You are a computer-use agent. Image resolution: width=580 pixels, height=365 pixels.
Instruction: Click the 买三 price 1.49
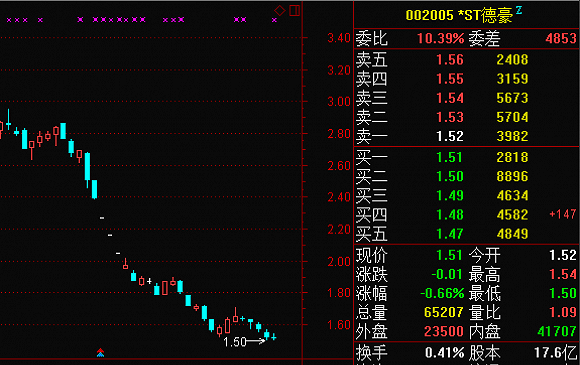point(450,196)
